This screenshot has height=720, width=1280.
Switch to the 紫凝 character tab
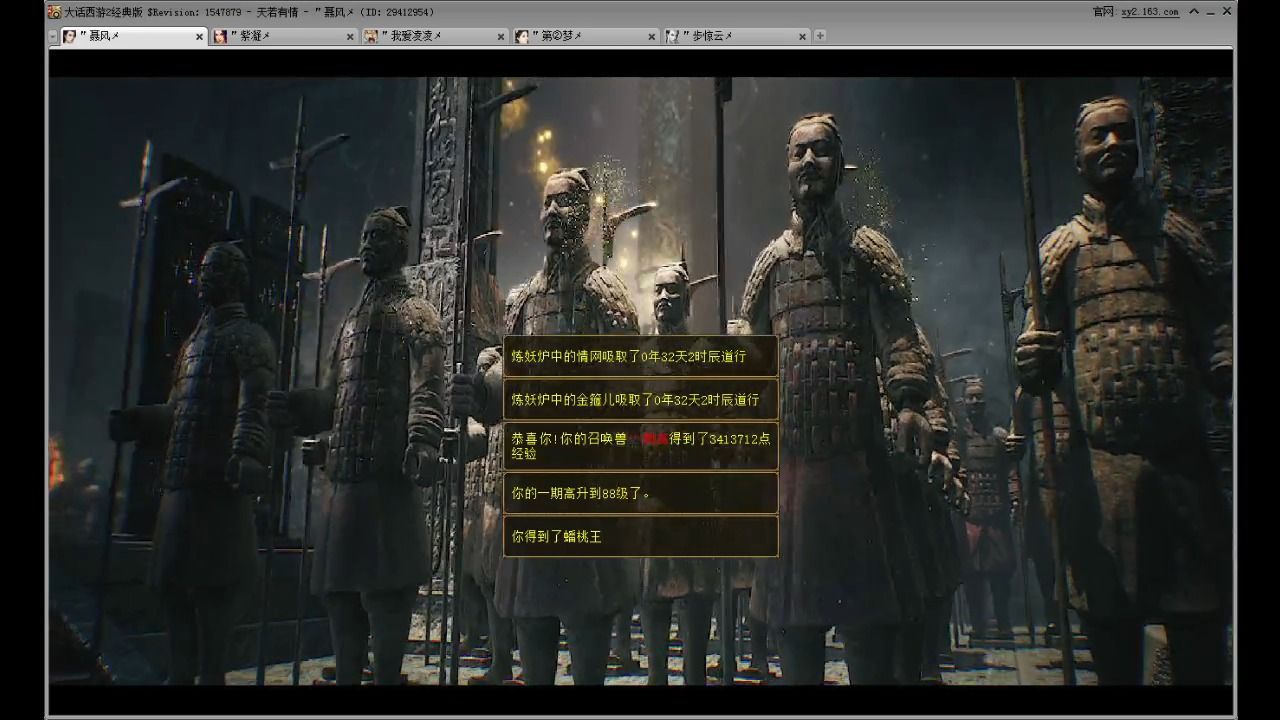click(284, 36)
